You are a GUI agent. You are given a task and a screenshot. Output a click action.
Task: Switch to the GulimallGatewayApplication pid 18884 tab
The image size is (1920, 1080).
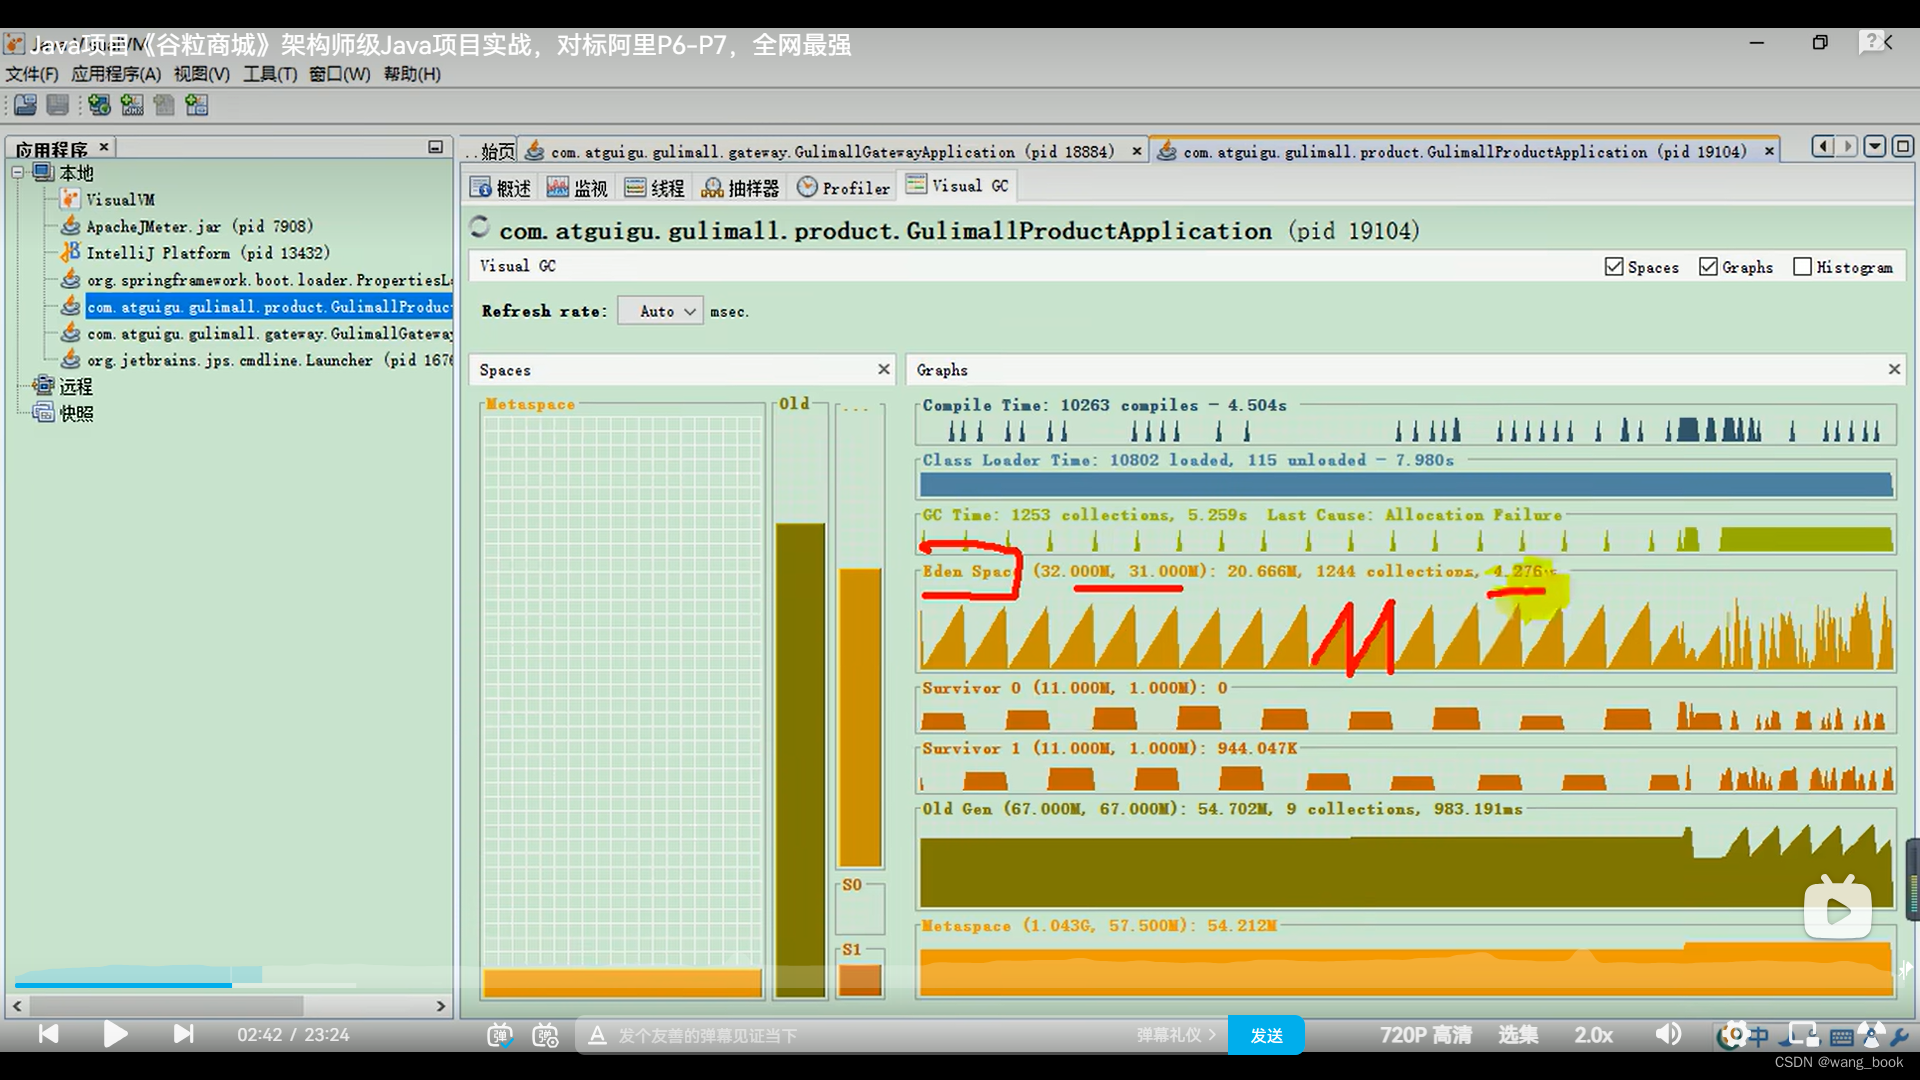(x=832, y=151)
